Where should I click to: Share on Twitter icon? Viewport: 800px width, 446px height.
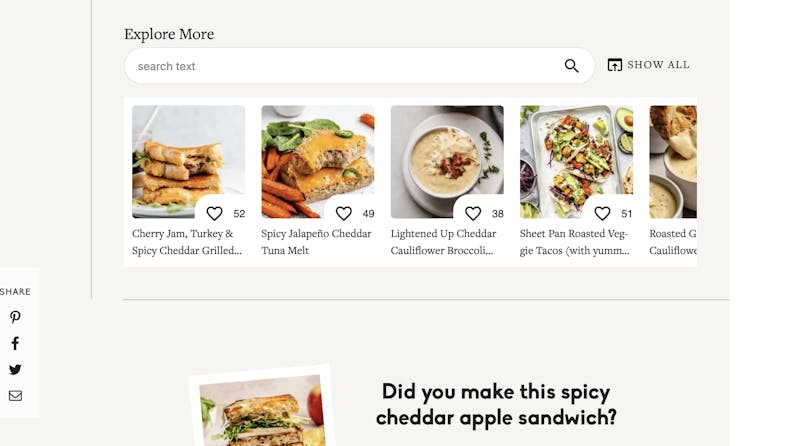click(x=15, y=369)
